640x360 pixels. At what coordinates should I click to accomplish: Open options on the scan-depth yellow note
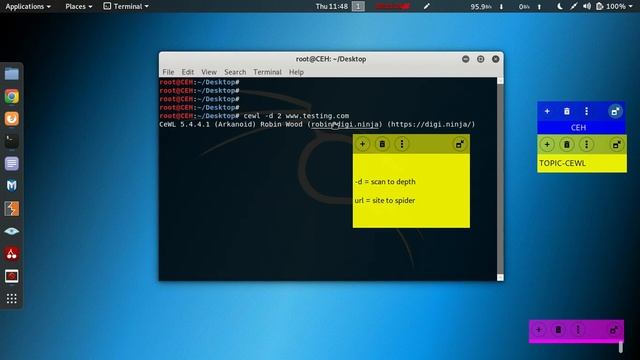(402, 144)
